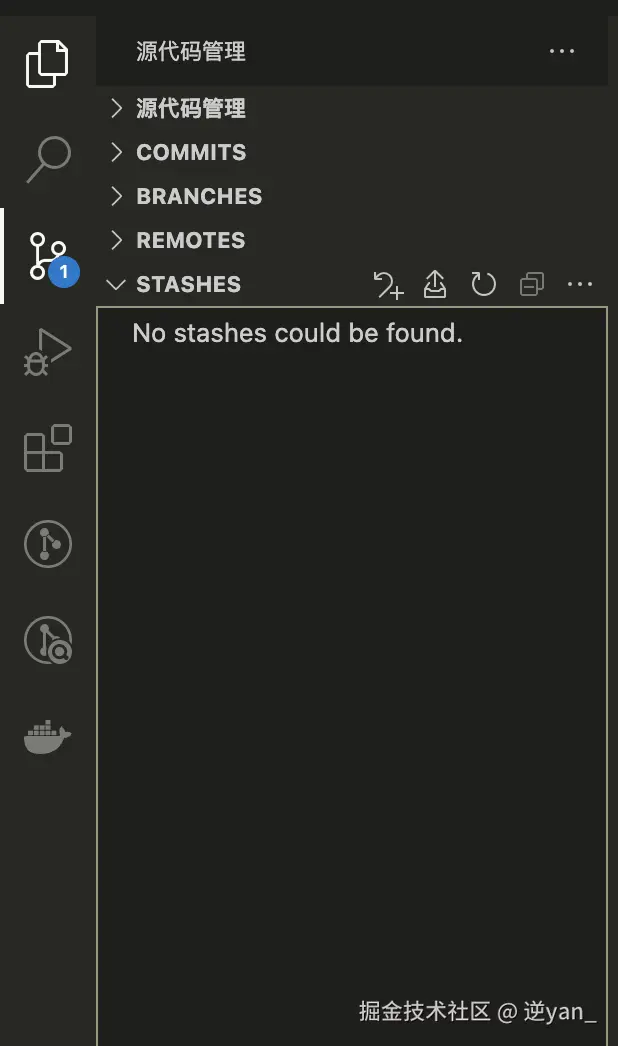The height and width of the screenshot is (1046, 618).
Task: Open GitLens Inspect icon with magnifier
Action: [47, 640]
